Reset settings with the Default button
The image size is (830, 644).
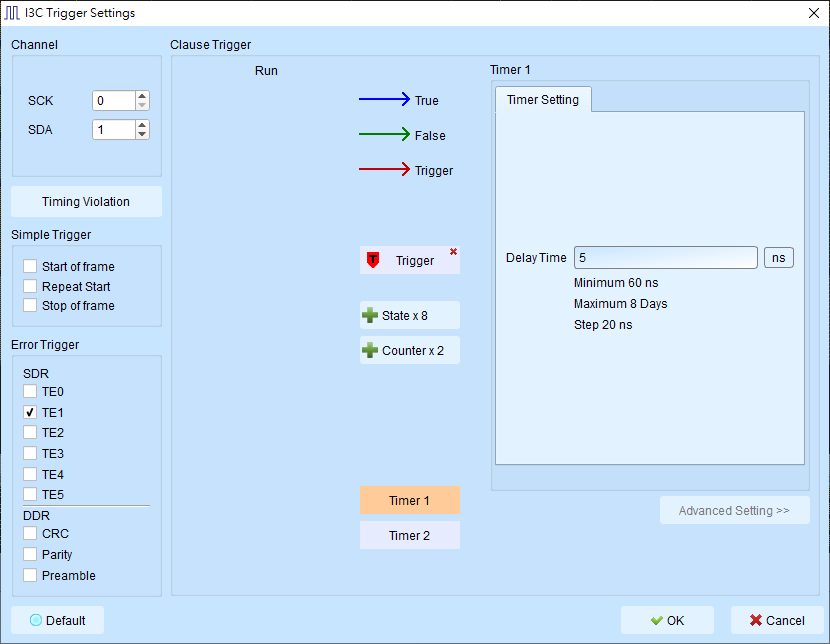point(58,620)
